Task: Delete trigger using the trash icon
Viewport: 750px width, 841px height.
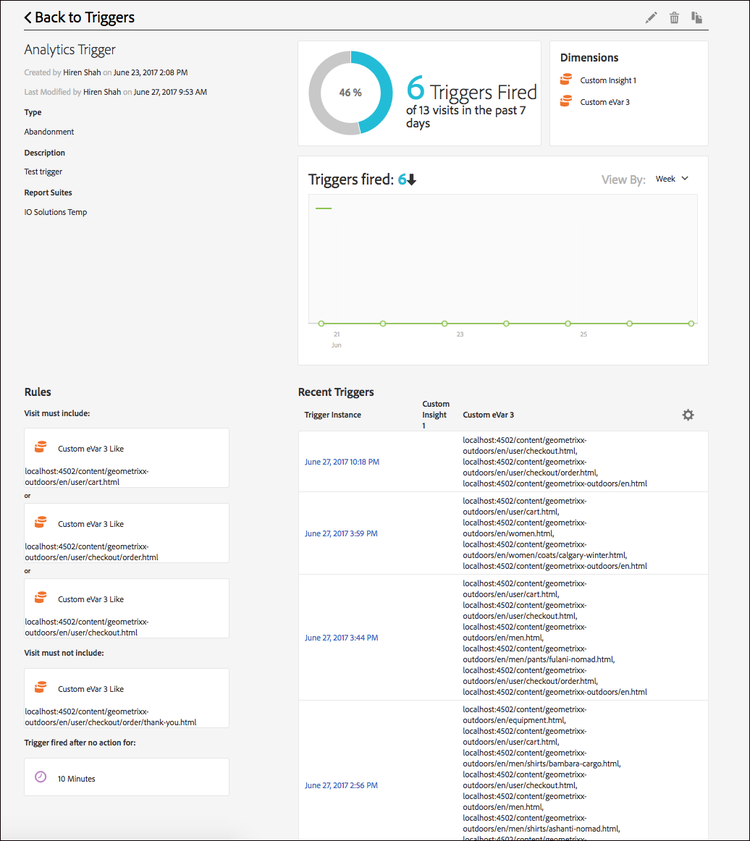Action: [674, 17]
